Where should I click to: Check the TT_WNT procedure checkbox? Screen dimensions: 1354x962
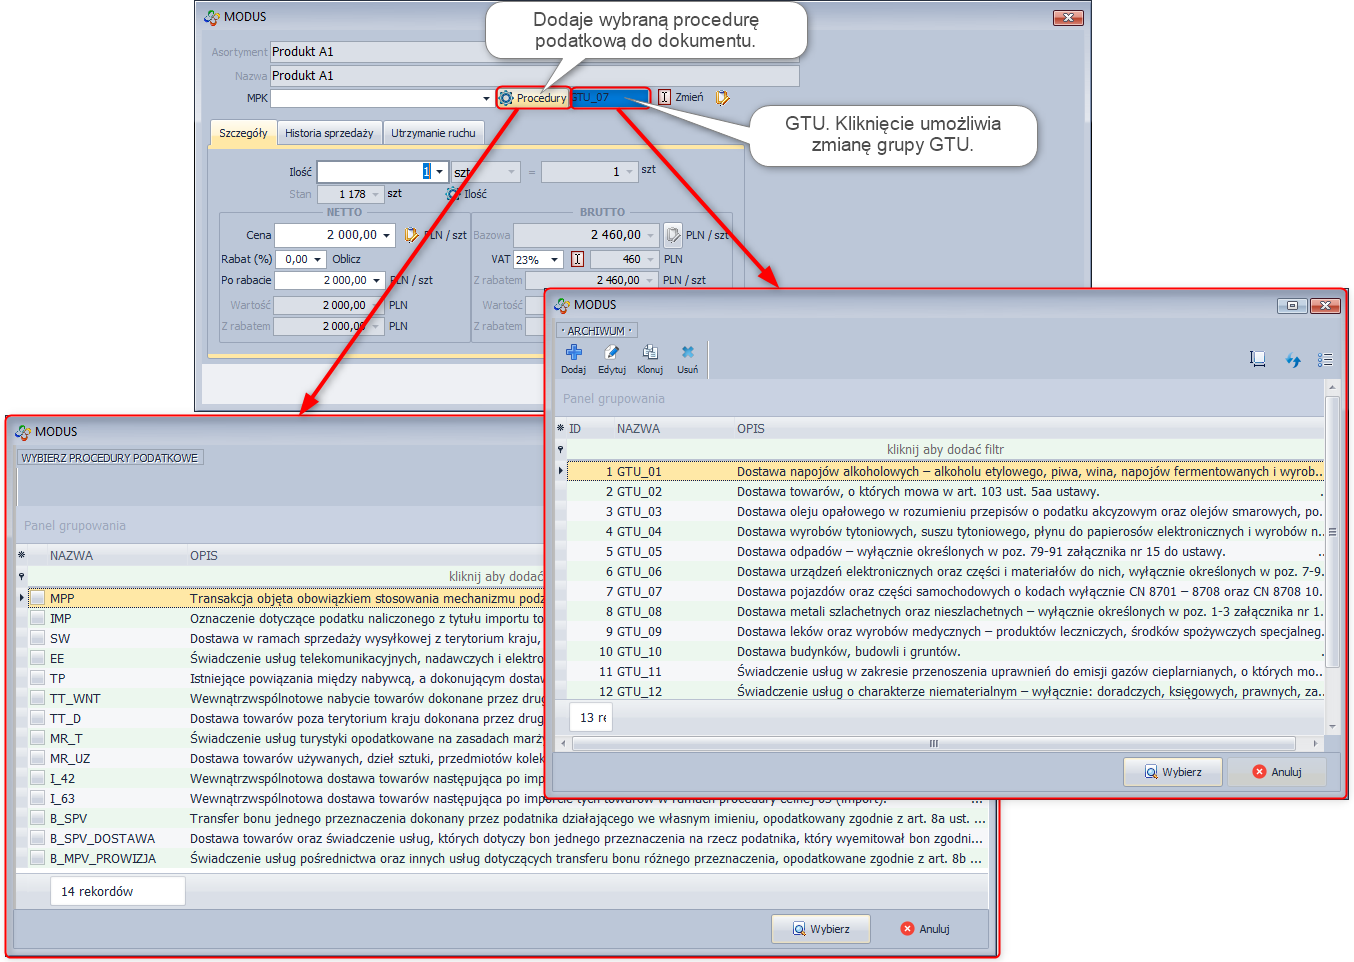[x=37, y=699]
